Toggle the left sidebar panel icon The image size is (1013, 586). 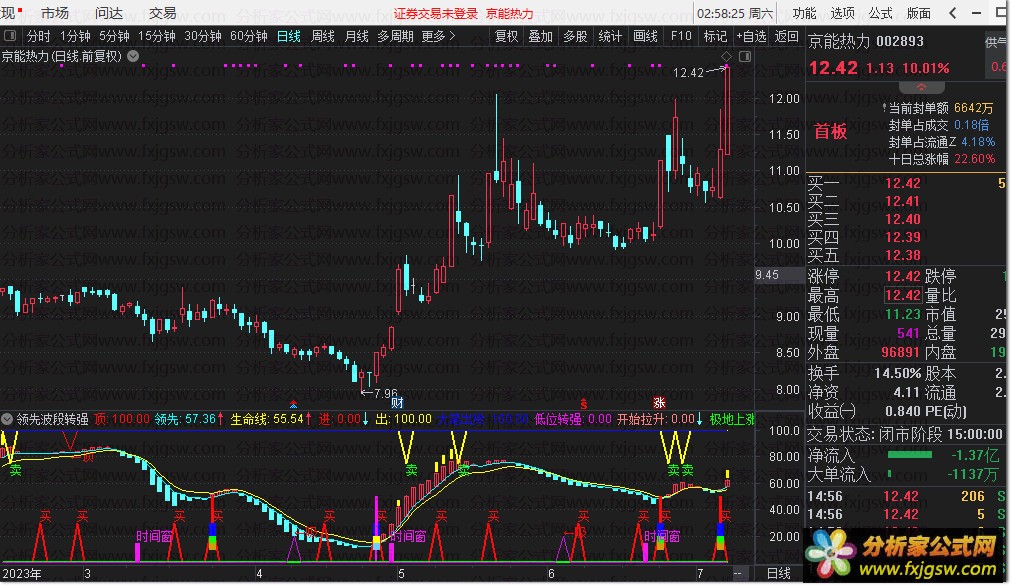coord(9,36)
